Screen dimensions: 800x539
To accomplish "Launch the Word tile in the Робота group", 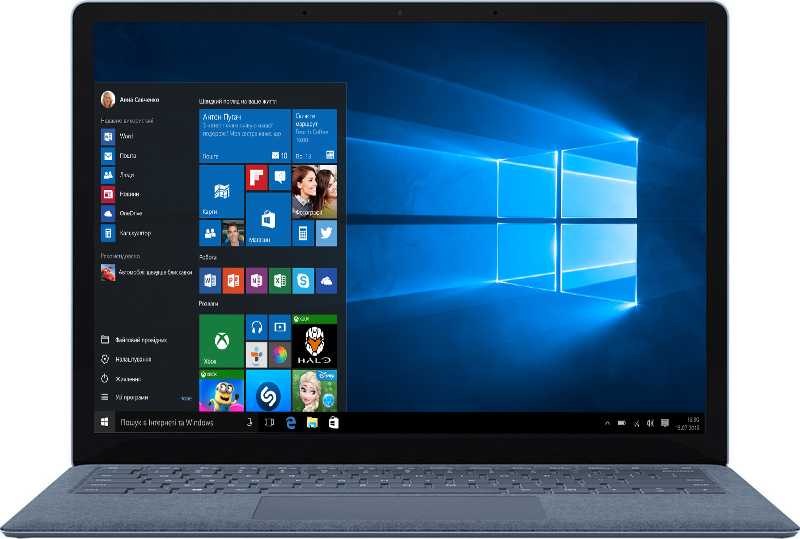I will click(210, 281).
